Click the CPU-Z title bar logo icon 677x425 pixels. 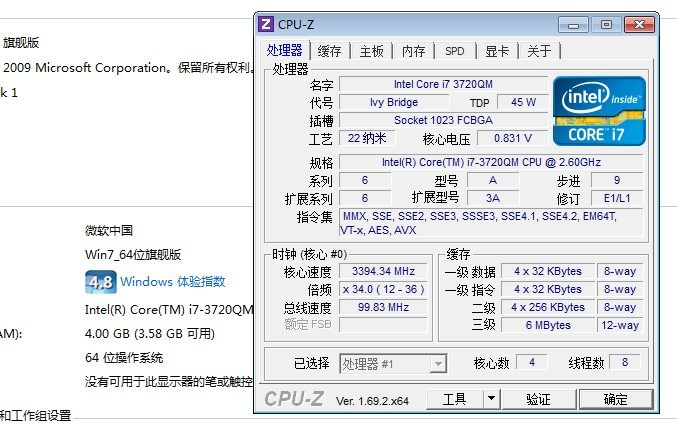click(x=266, y=24)
